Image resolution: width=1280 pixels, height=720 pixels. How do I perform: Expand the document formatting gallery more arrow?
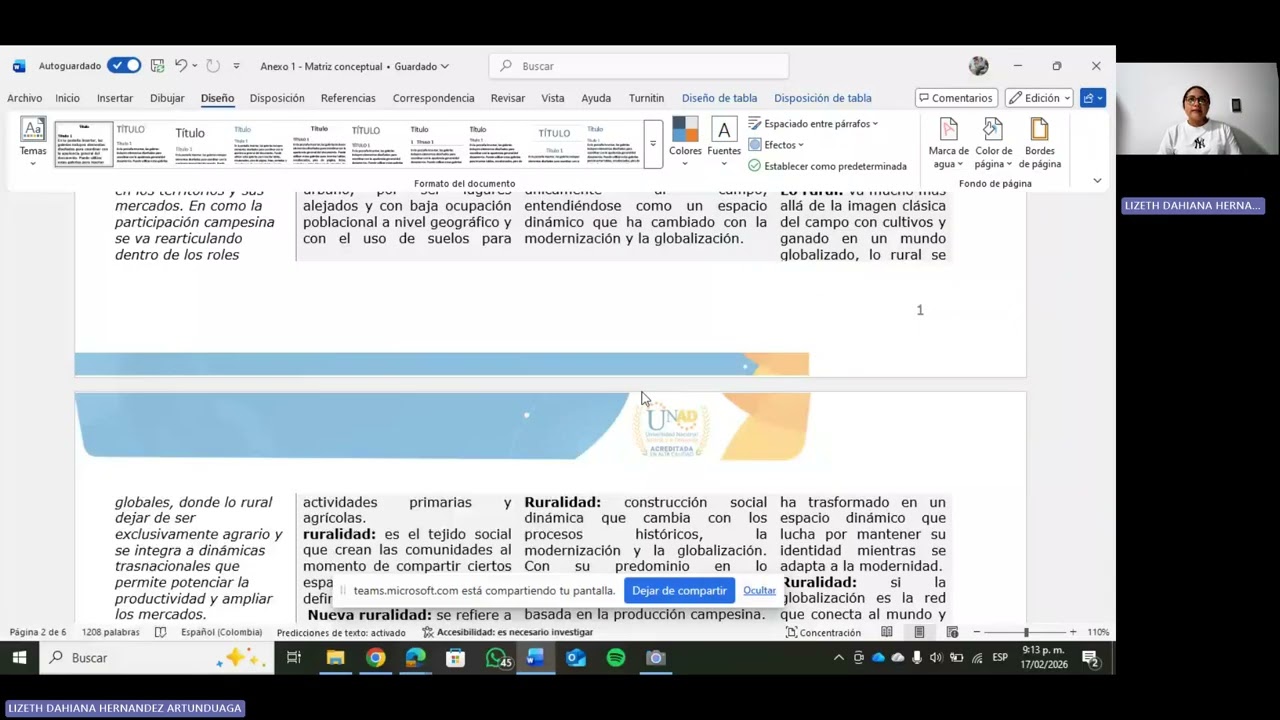tap(652, 144)
